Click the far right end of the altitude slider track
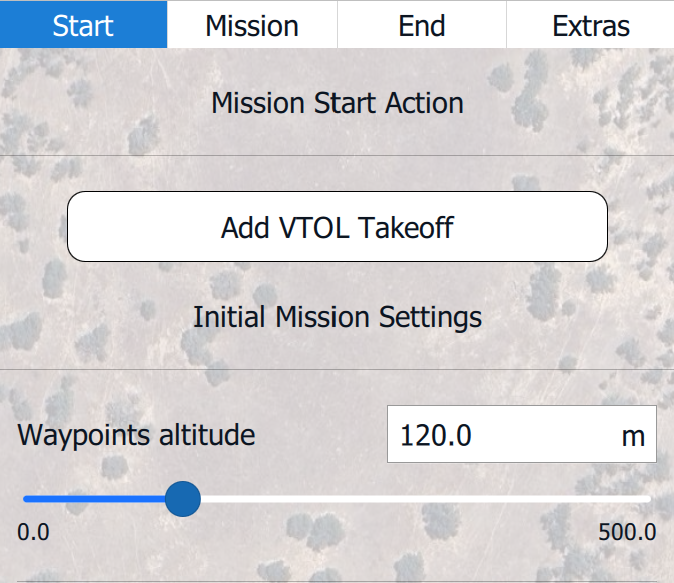Screen dimensions: 674x583 (x=648, y=498)
